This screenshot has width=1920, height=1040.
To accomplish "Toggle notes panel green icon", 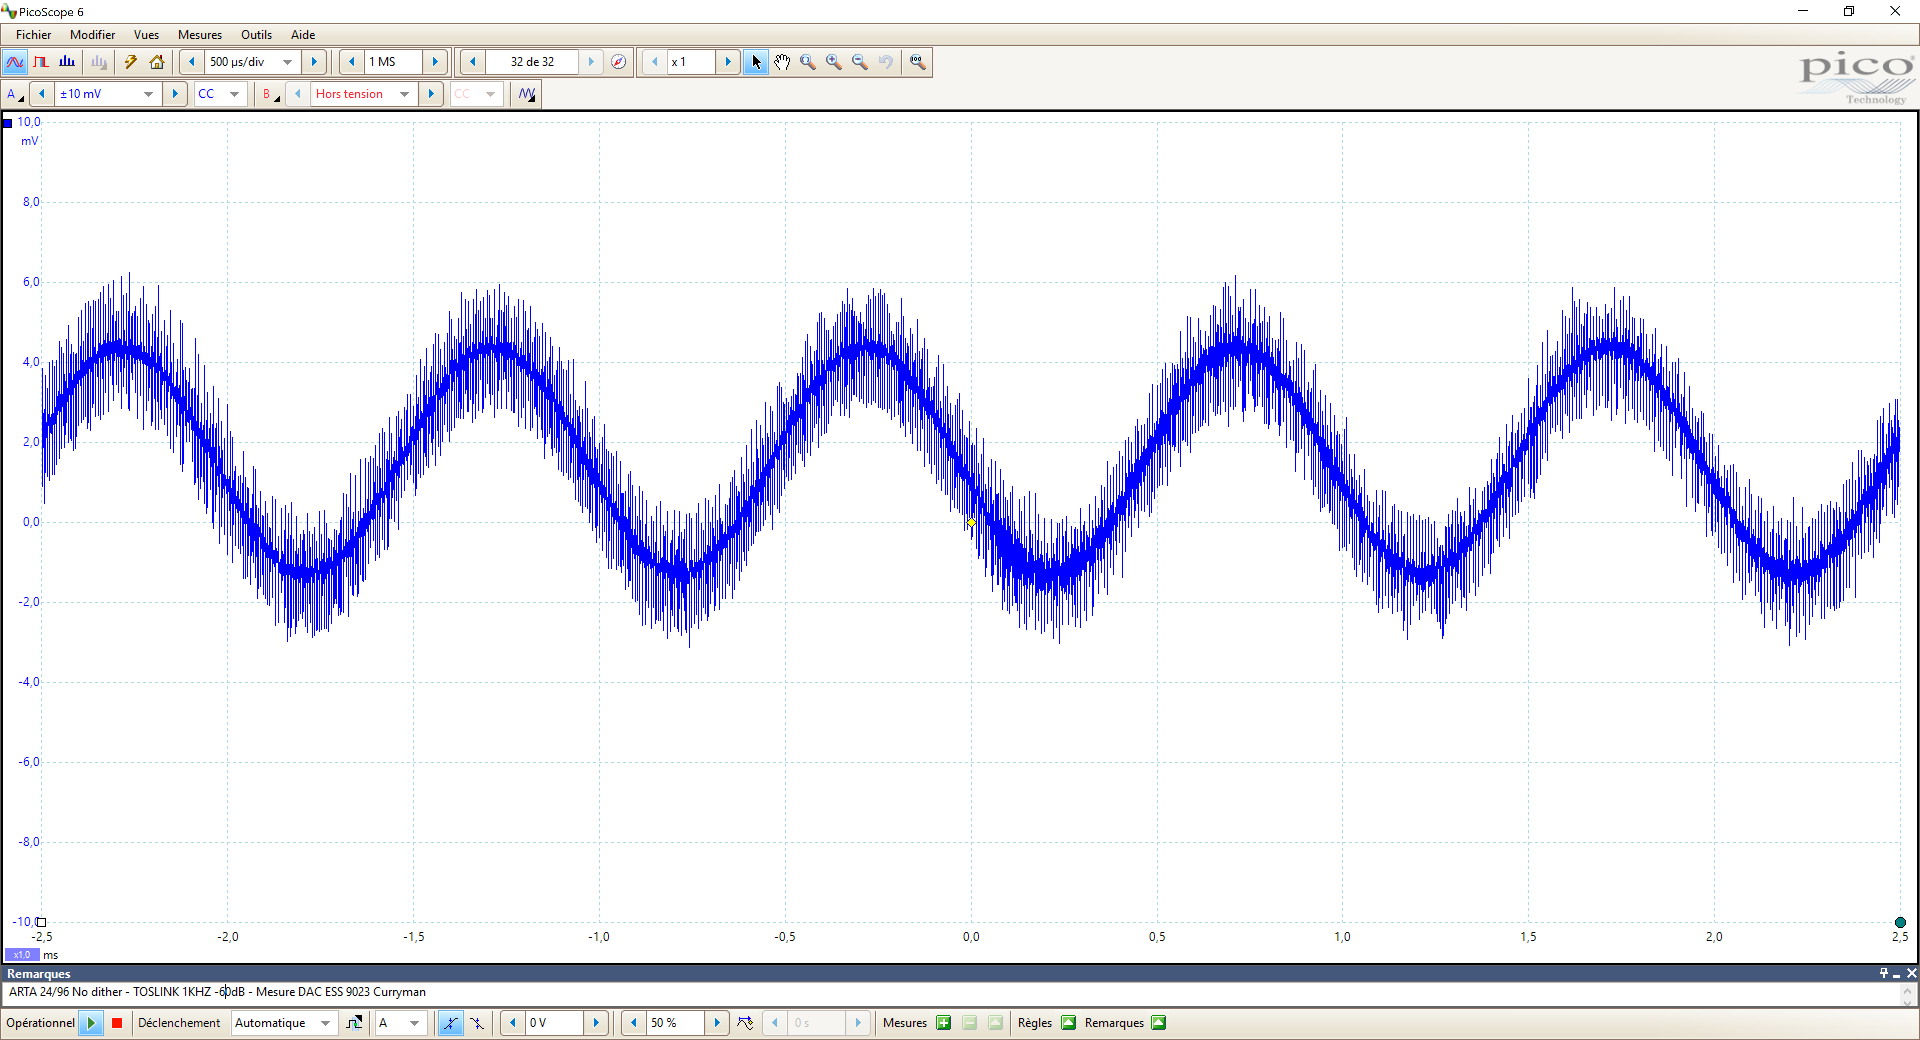I will 1159,1023.
